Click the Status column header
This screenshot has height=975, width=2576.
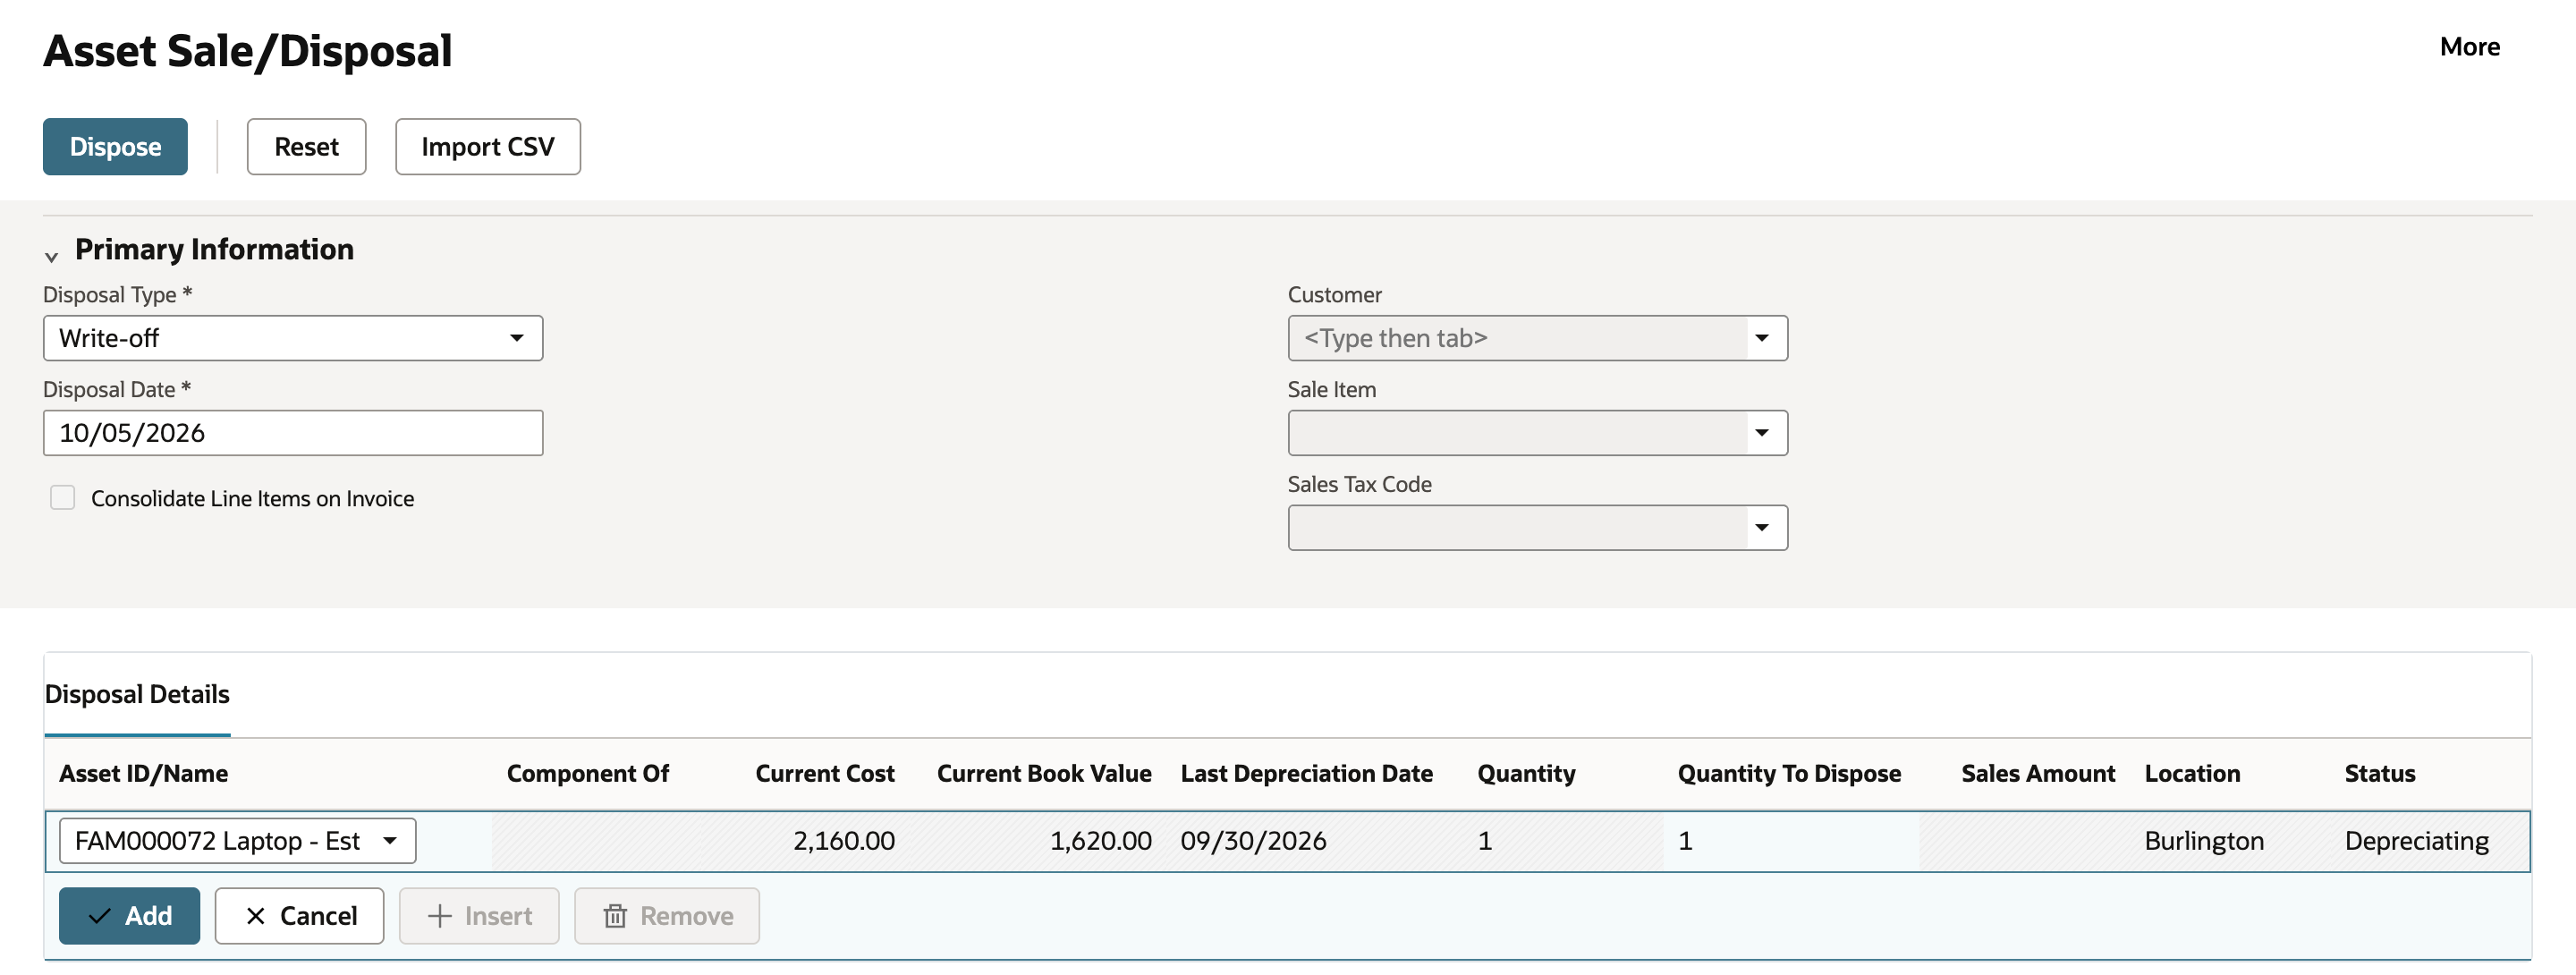pos(2380,774)
